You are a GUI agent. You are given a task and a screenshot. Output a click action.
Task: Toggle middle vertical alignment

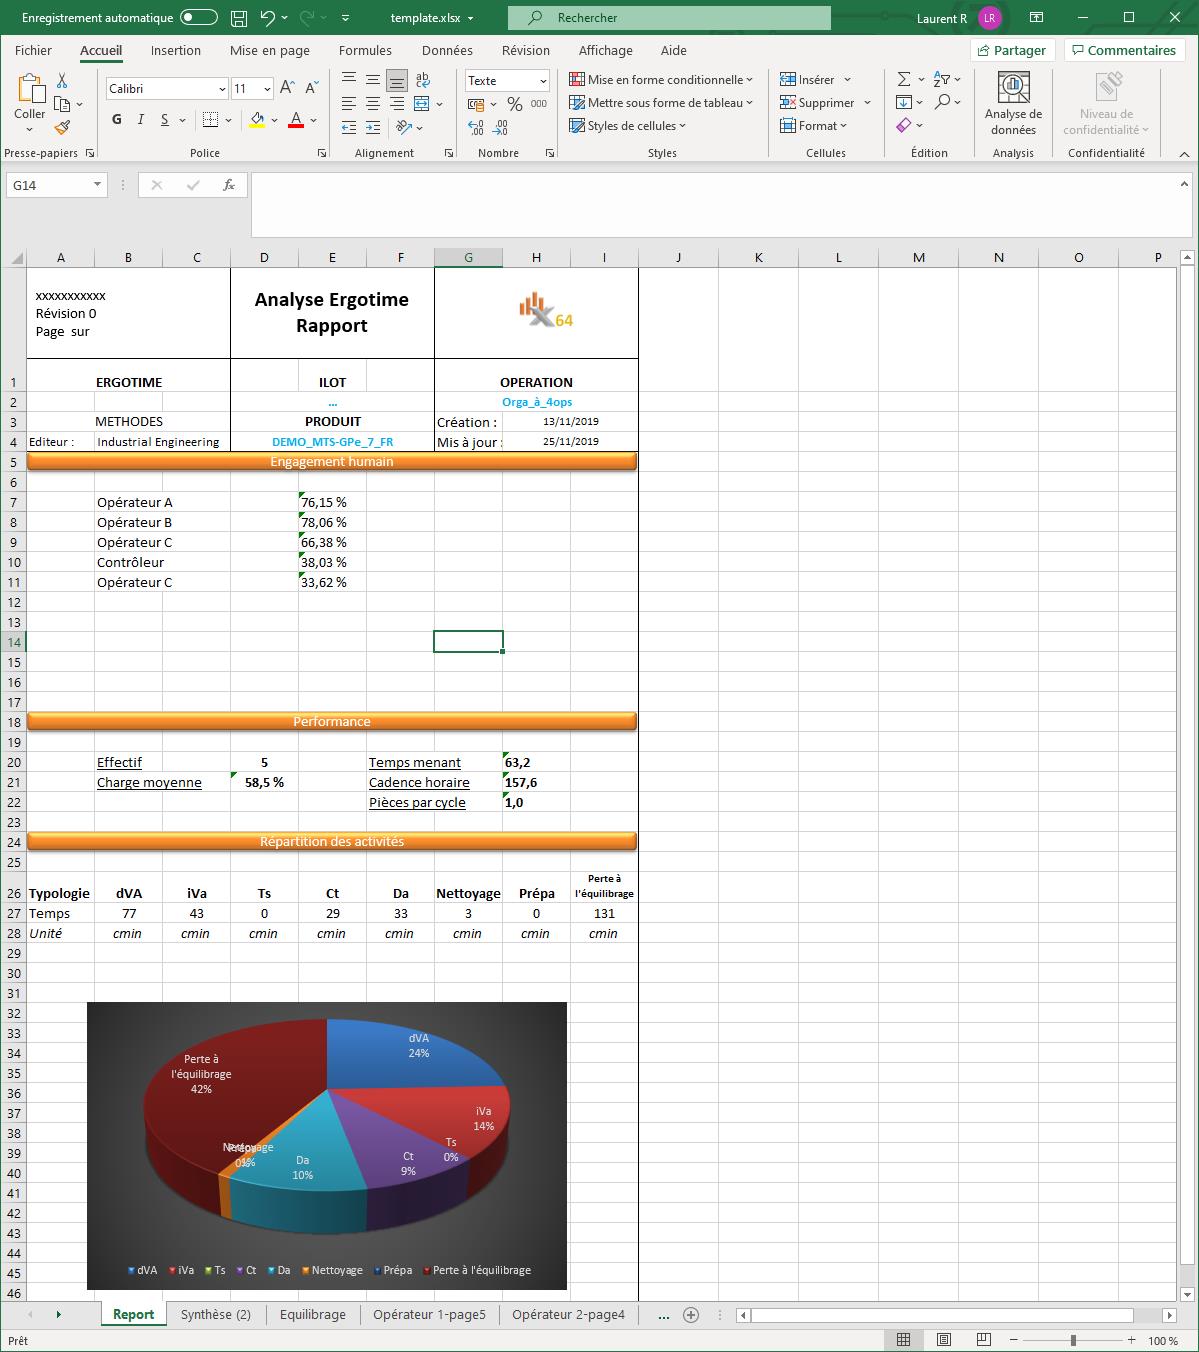point(373,80)
